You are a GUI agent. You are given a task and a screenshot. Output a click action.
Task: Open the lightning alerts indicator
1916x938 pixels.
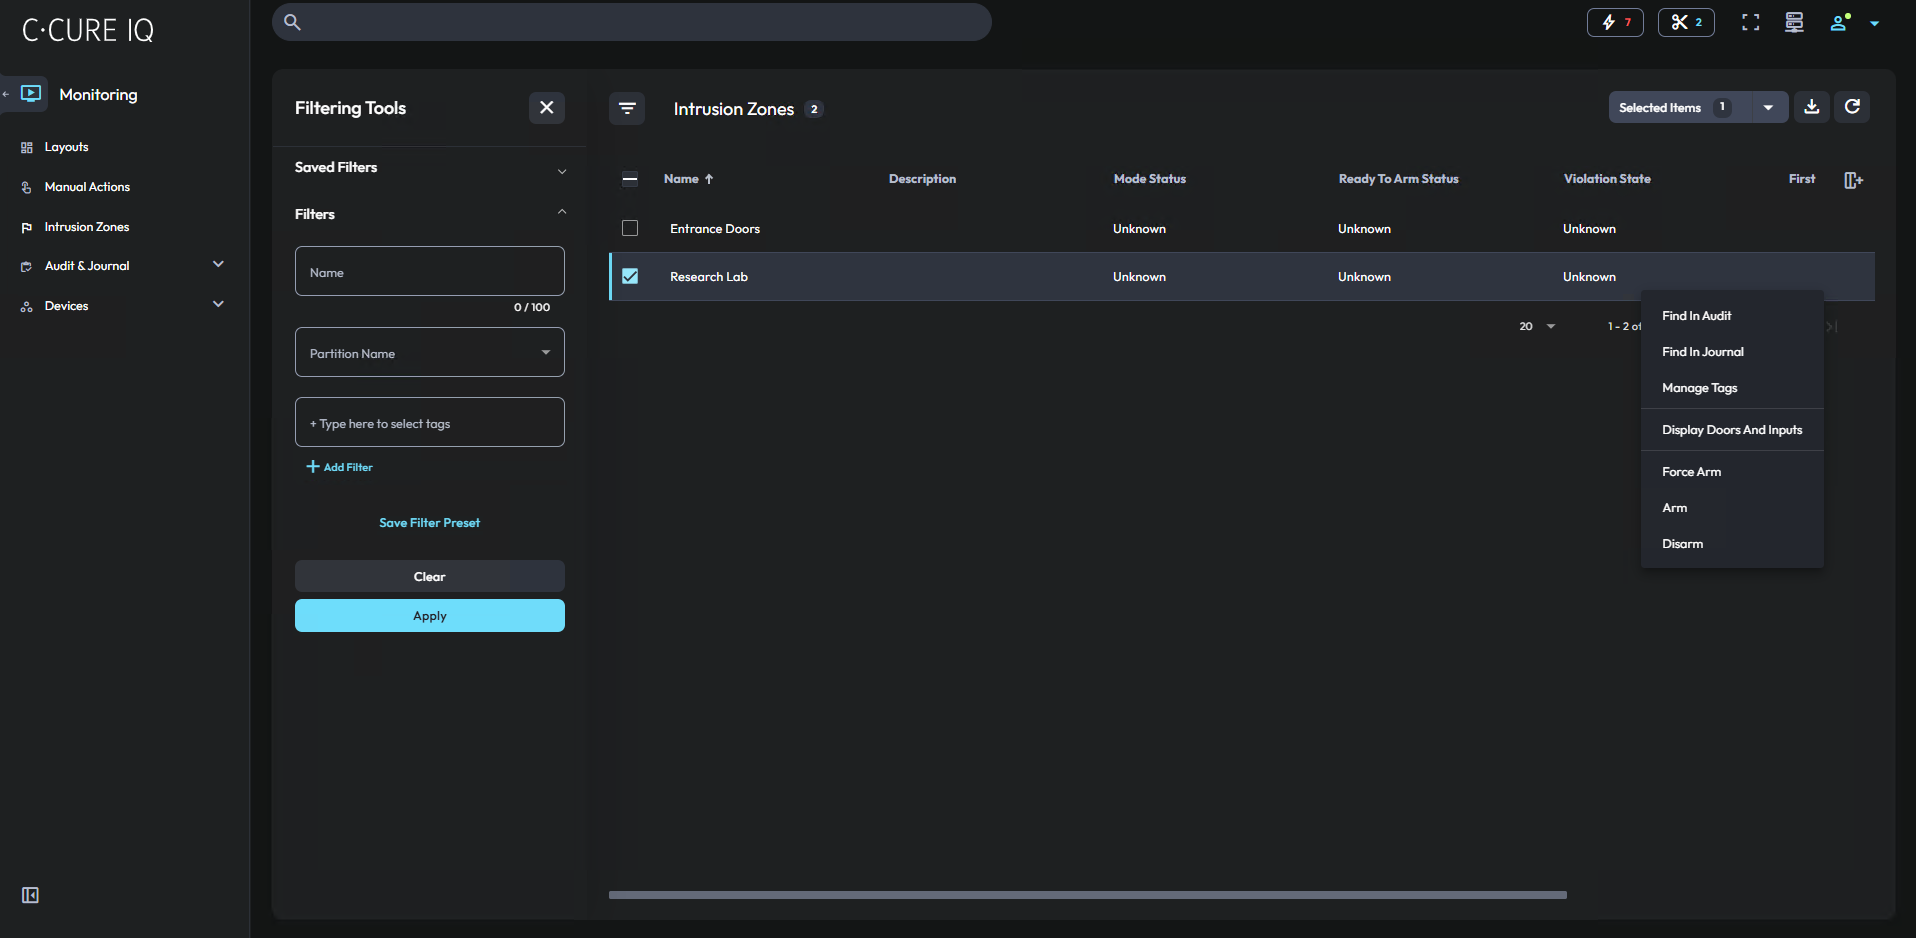[1615, 22]
